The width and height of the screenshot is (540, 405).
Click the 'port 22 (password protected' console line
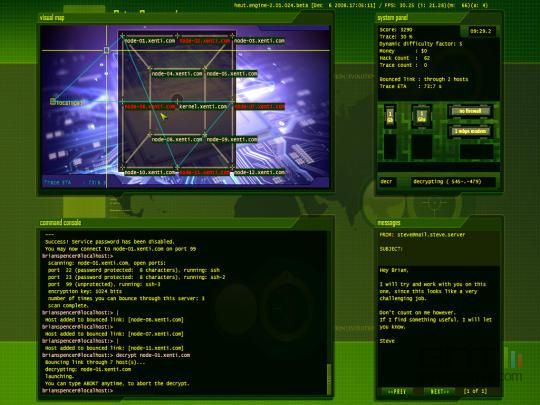134,270
